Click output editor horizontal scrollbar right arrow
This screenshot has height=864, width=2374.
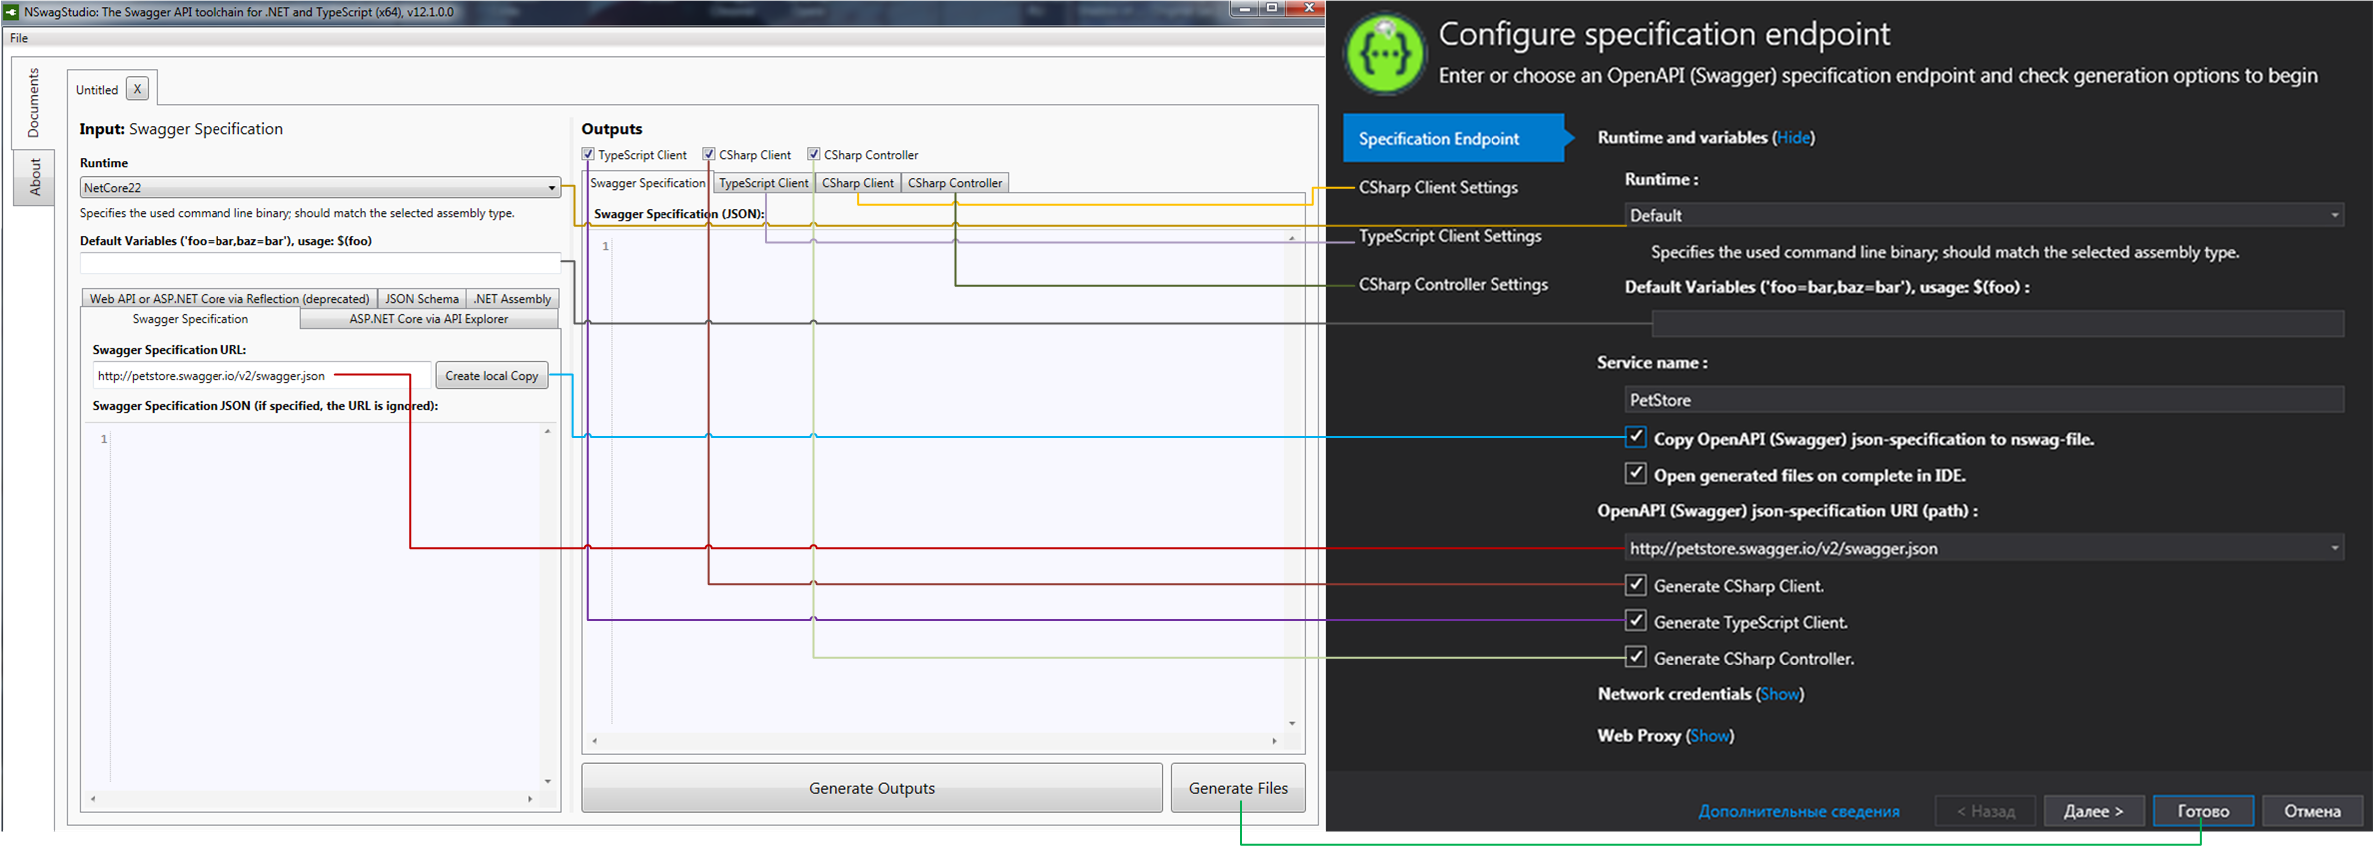click(x=1274, y=741)
